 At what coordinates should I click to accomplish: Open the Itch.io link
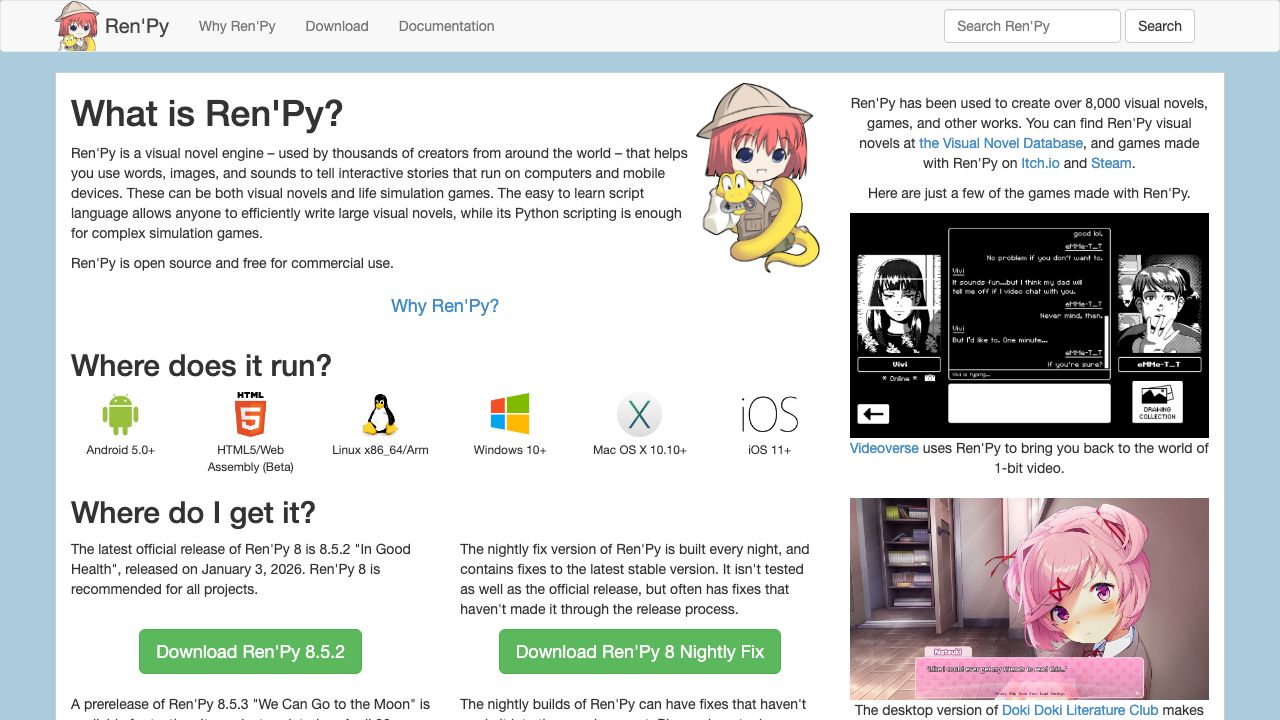[1040, 163]
